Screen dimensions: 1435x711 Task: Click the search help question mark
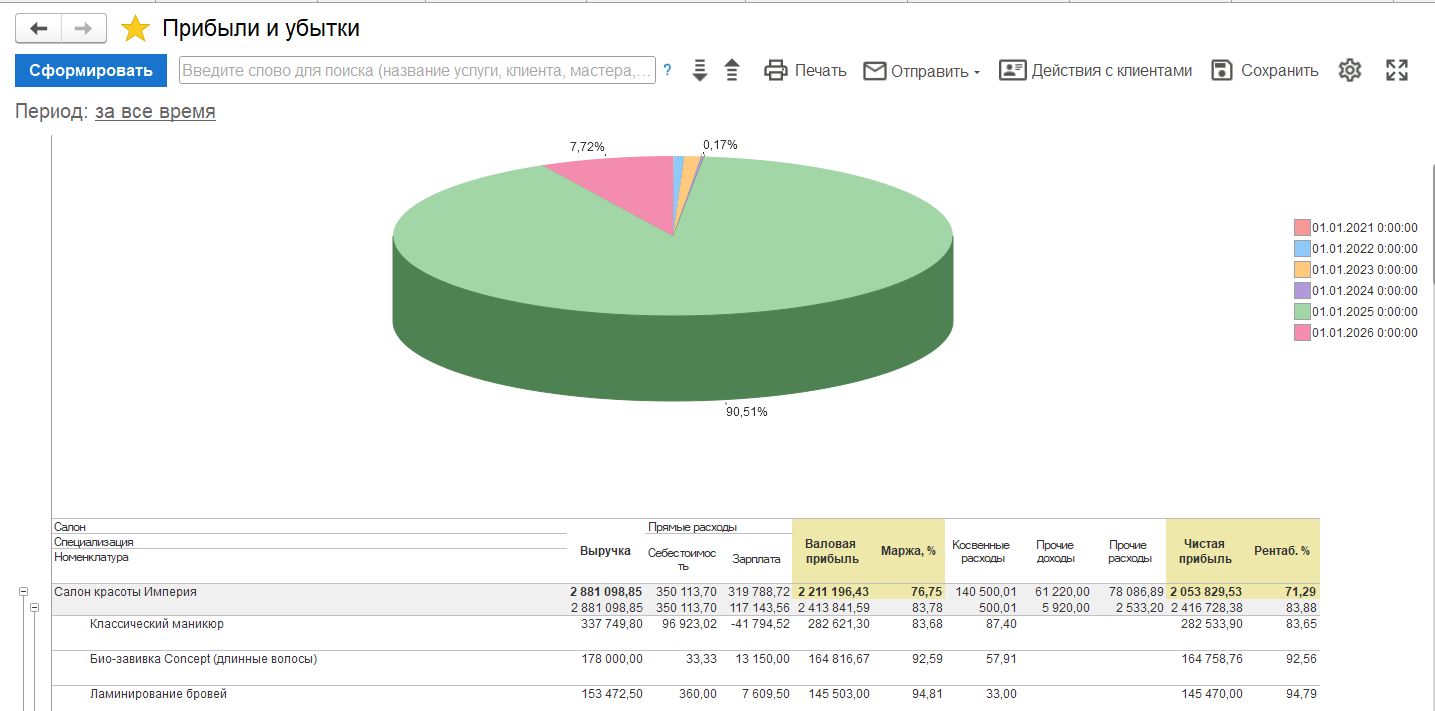[x=667, y=70]
